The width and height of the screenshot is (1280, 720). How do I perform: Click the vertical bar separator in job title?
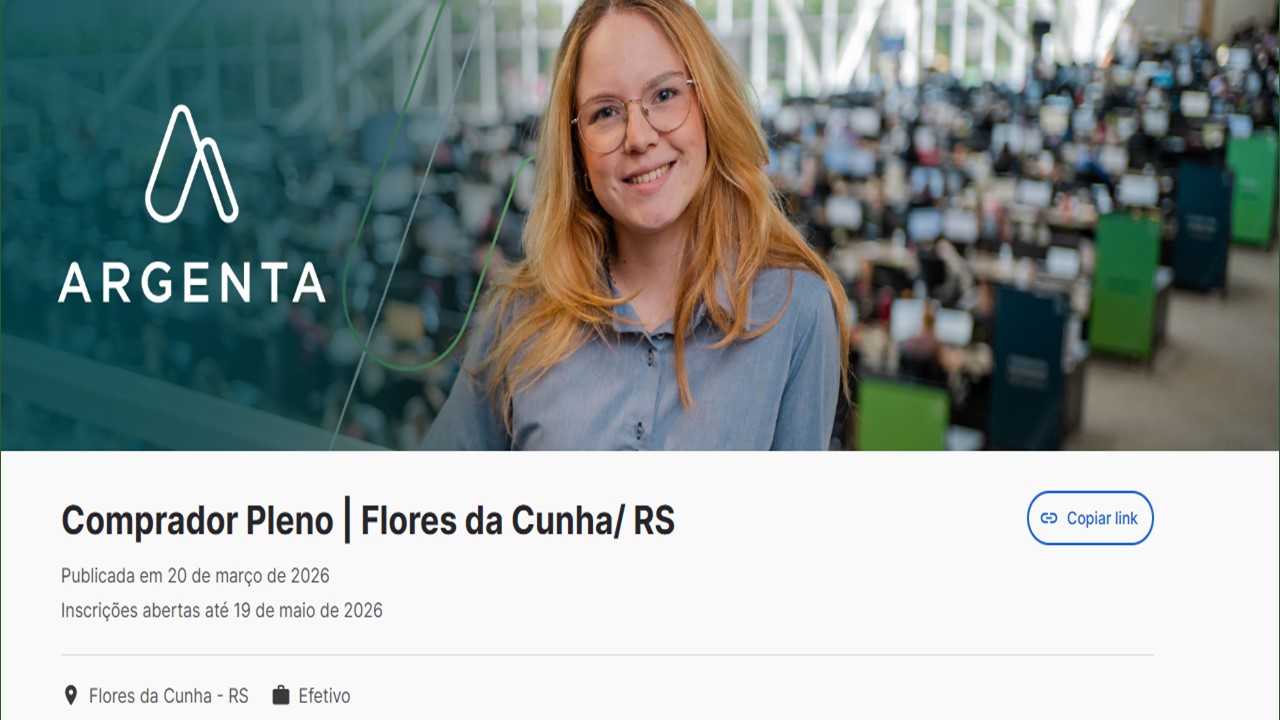[x=347, y=521]
